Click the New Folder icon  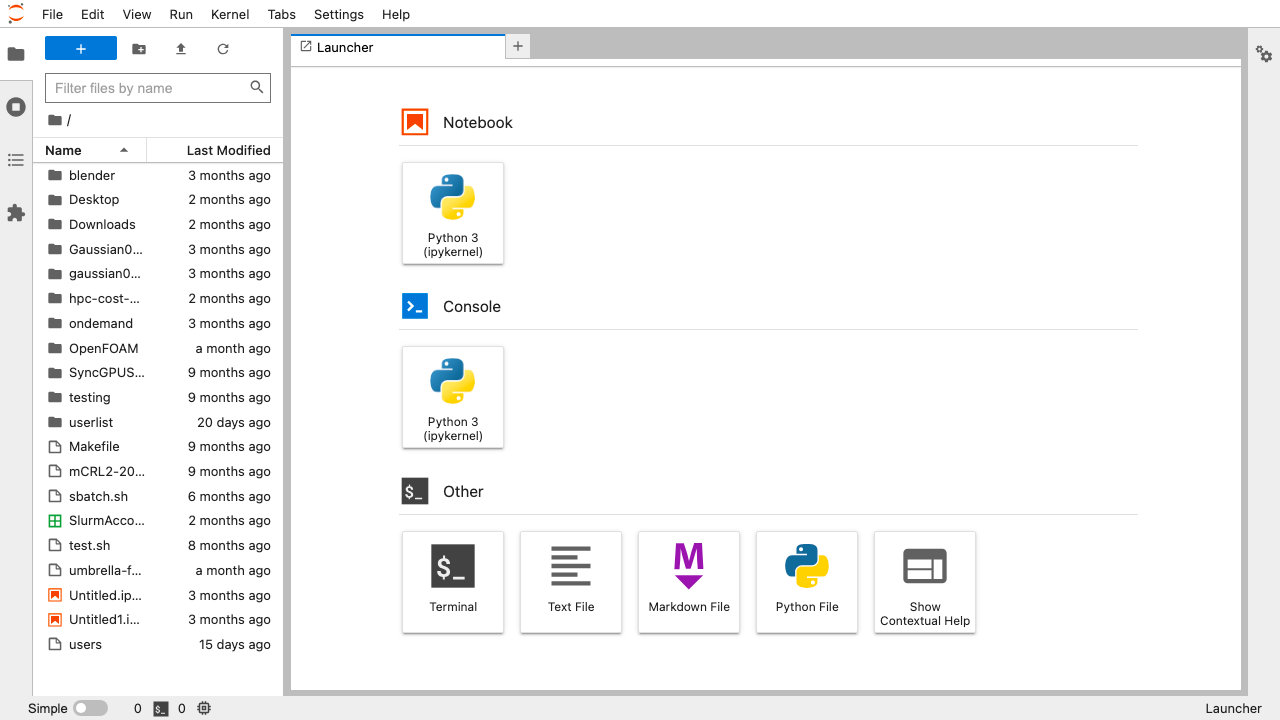139,49
